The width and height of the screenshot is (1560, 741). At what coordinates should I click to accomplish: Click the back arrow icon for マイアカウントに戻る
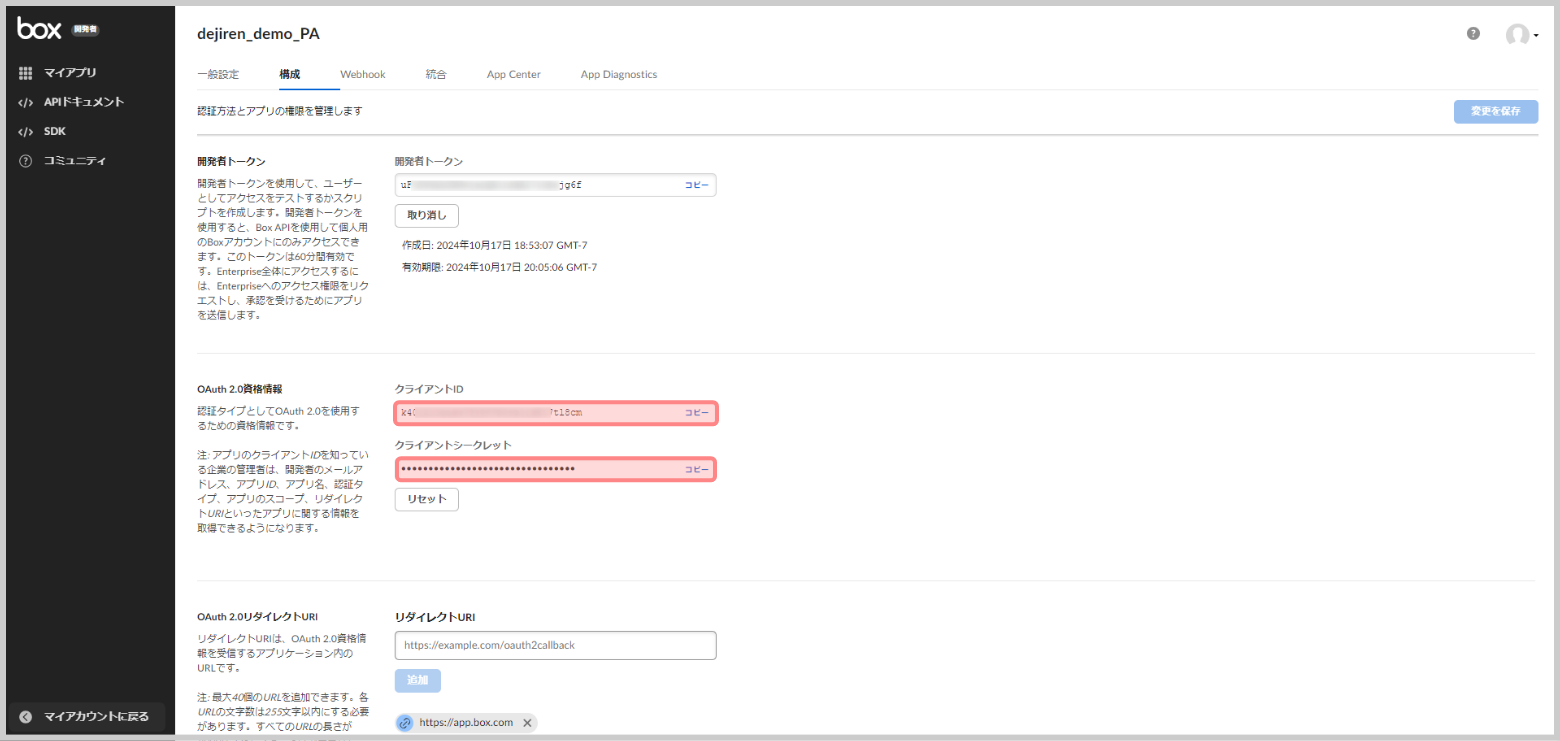coord(26,717)
